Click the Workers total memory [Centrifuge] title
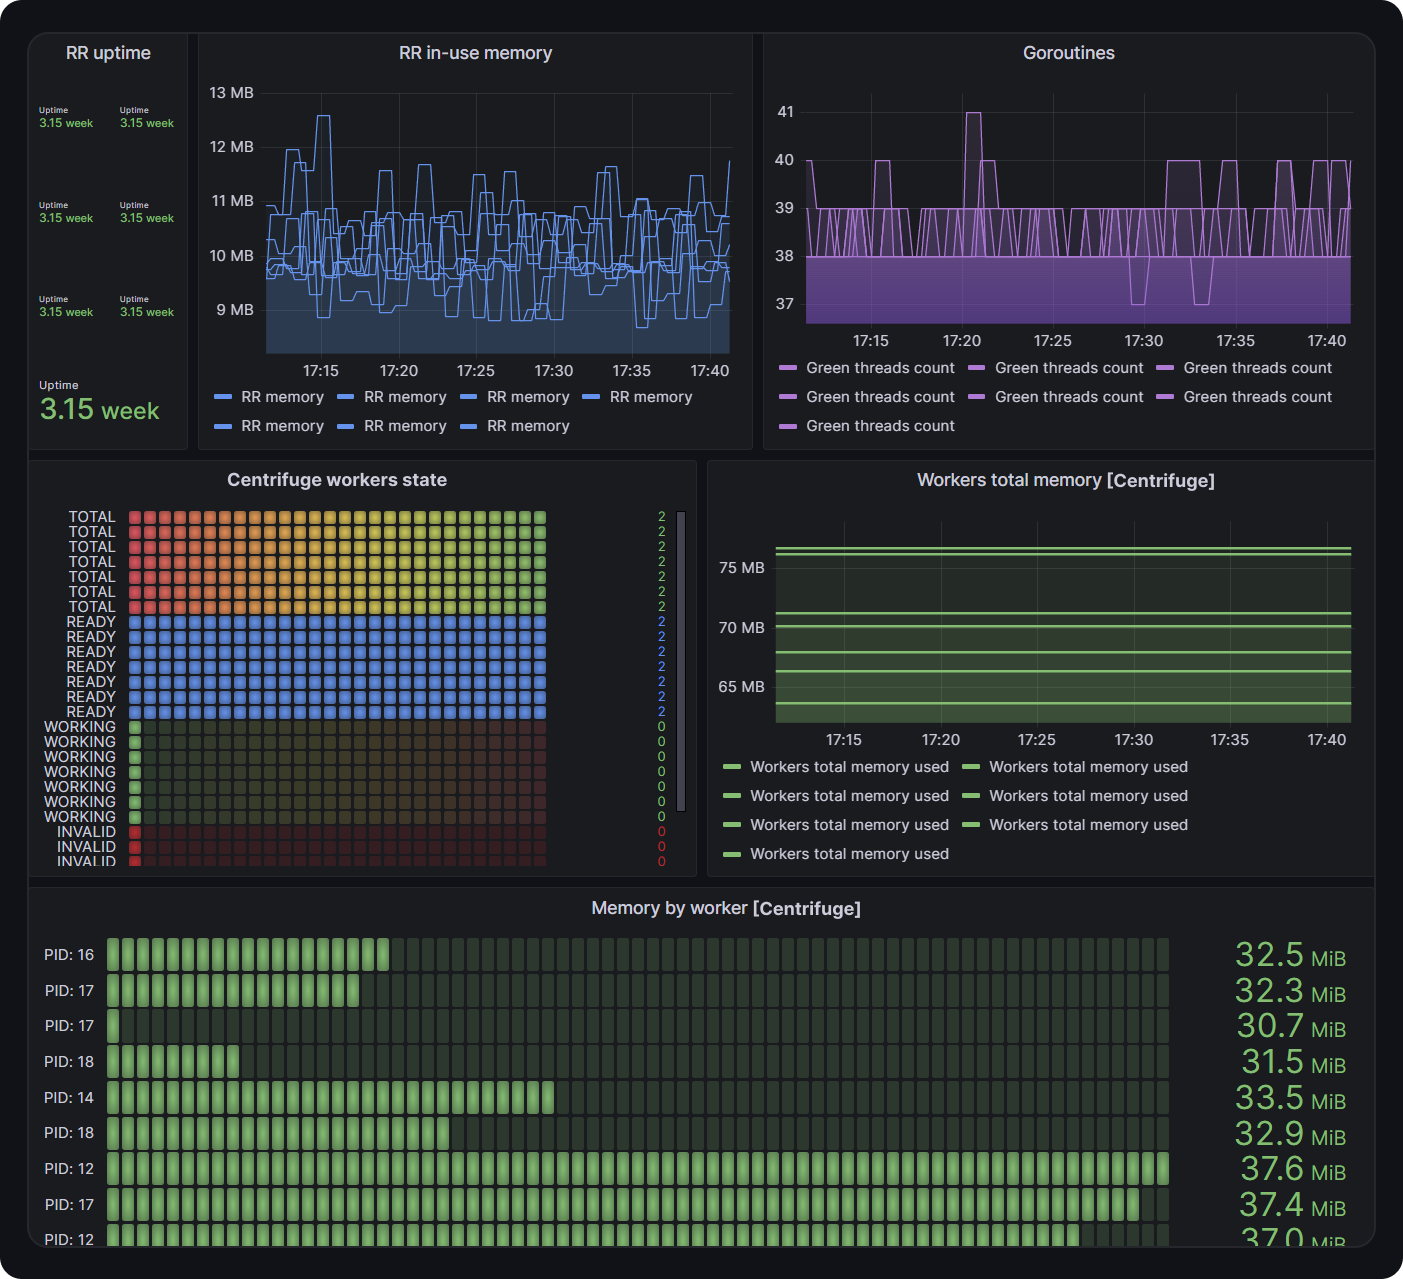The image size is (1403, 1279). tap(1065, 480)
